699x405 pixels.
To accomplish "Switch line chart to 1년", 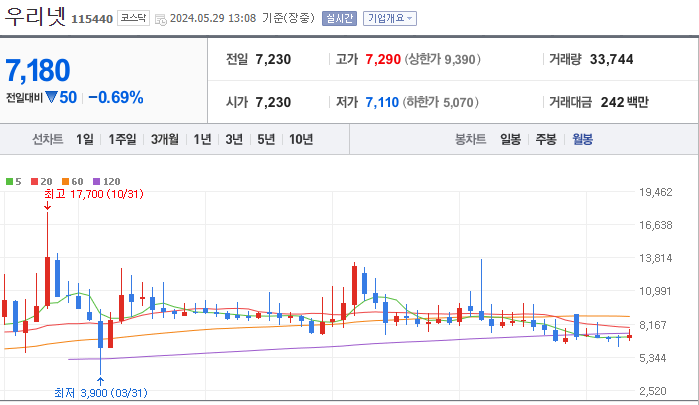I will 202,139.
